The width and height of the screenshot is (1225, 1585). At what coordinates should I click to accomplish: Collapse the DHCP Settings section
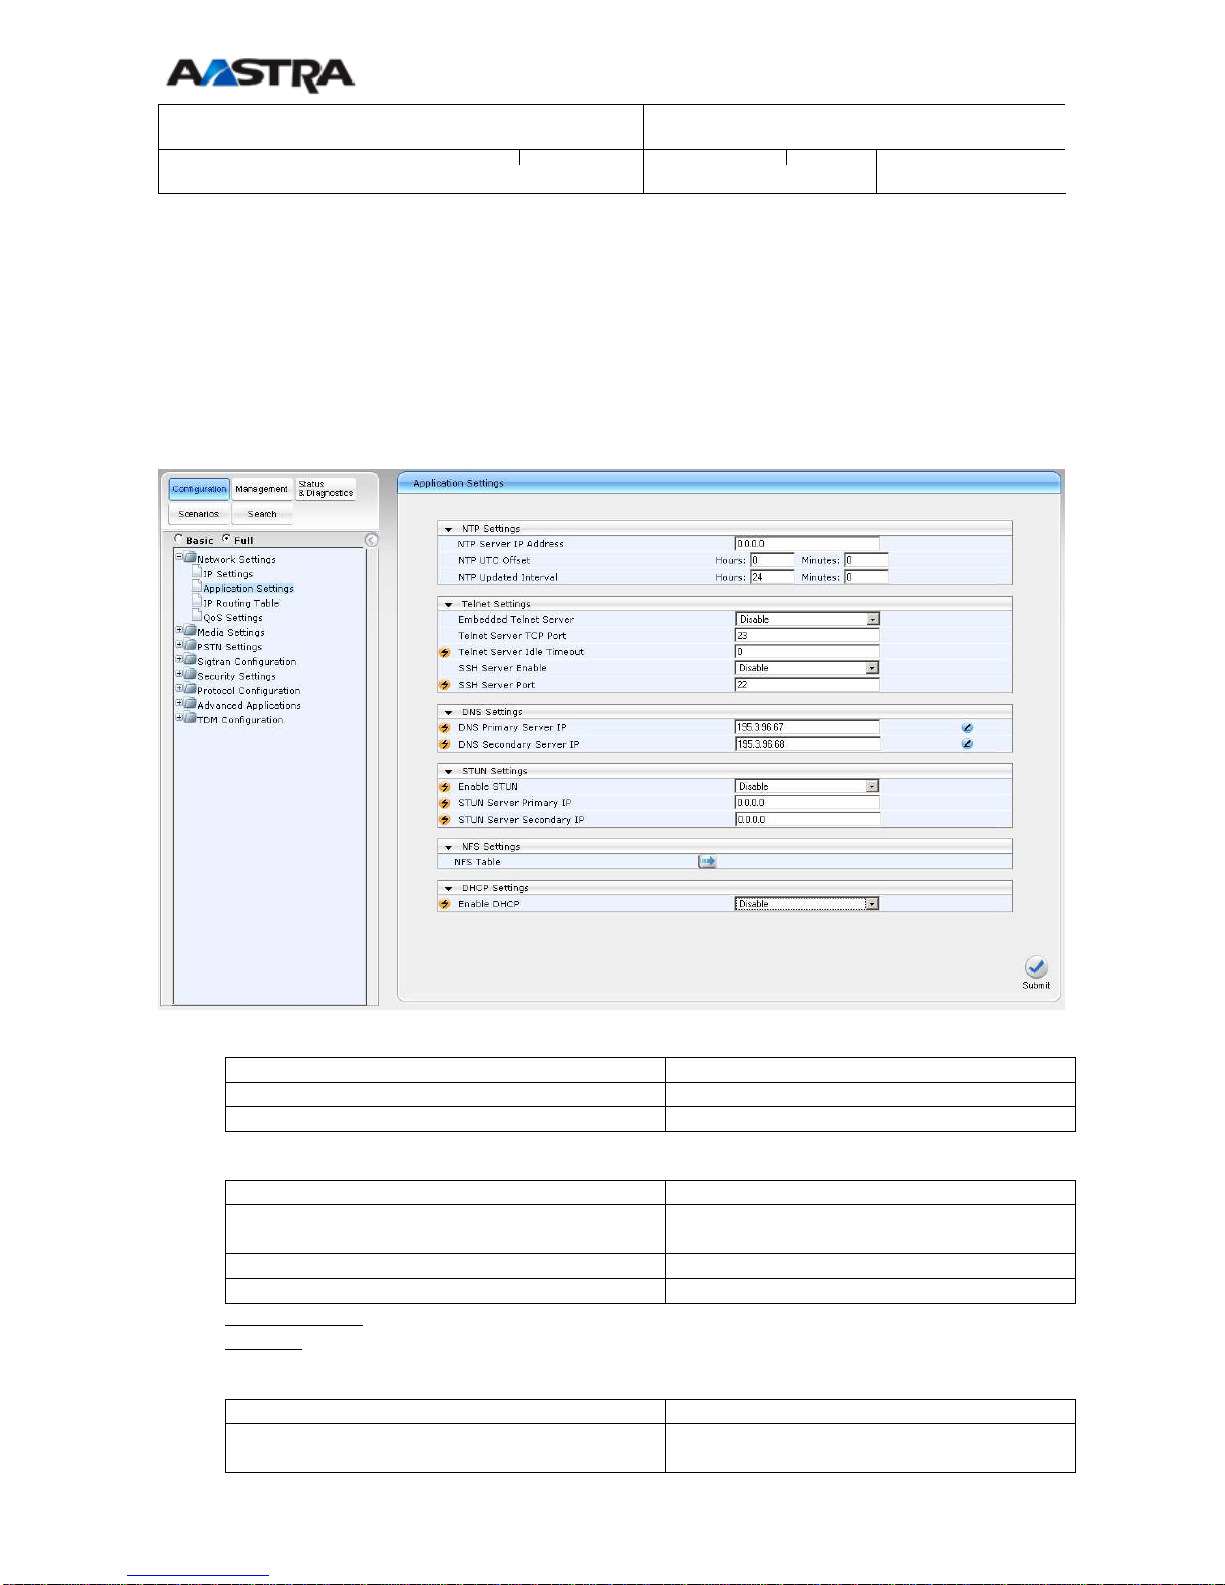point(449,889)
